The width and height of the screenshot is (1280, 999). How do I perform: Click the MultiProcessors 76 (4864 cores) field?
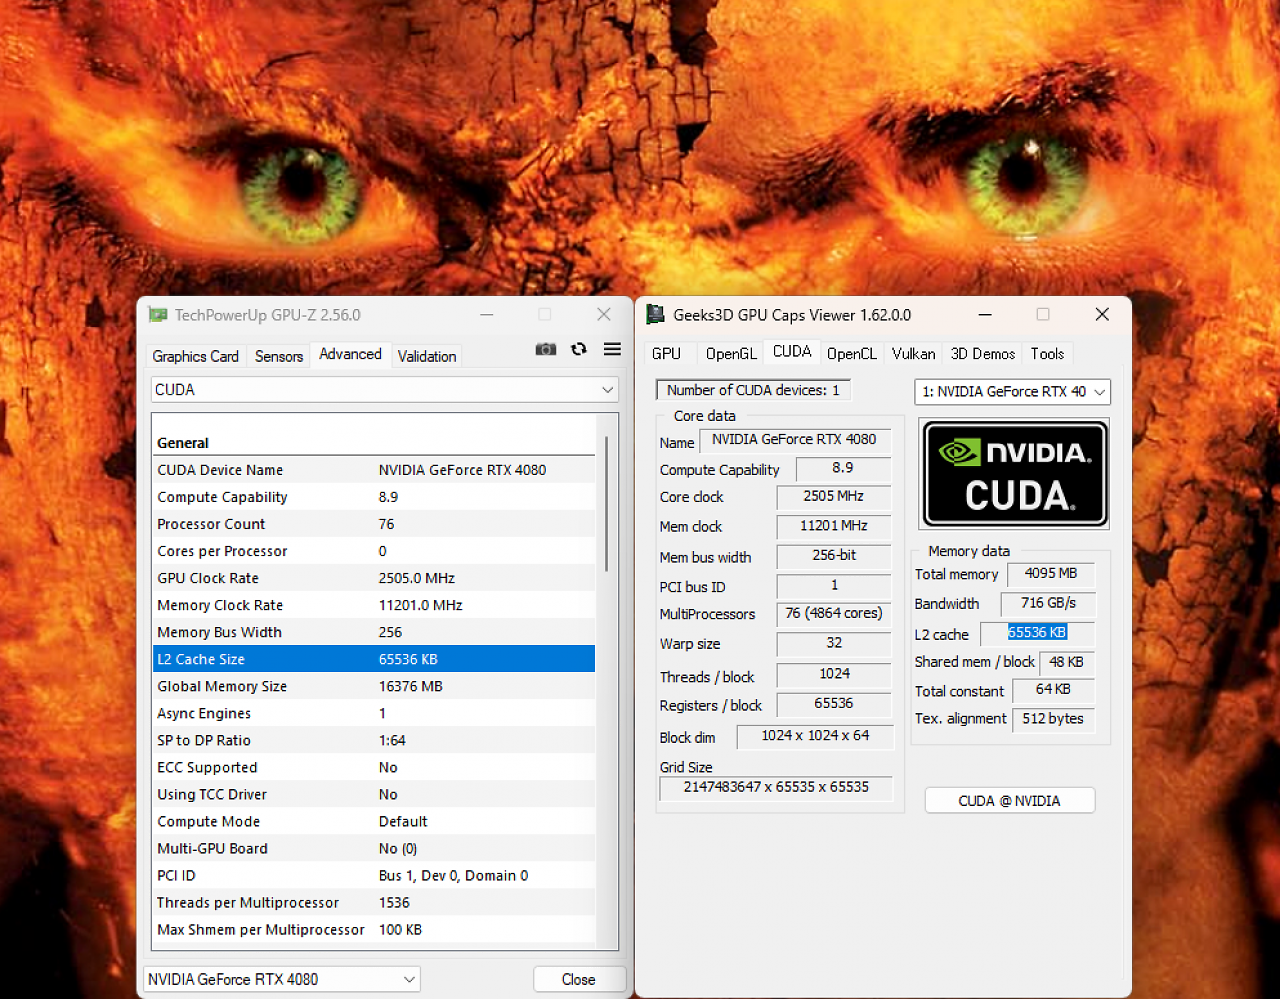click(x=833, y=614)
